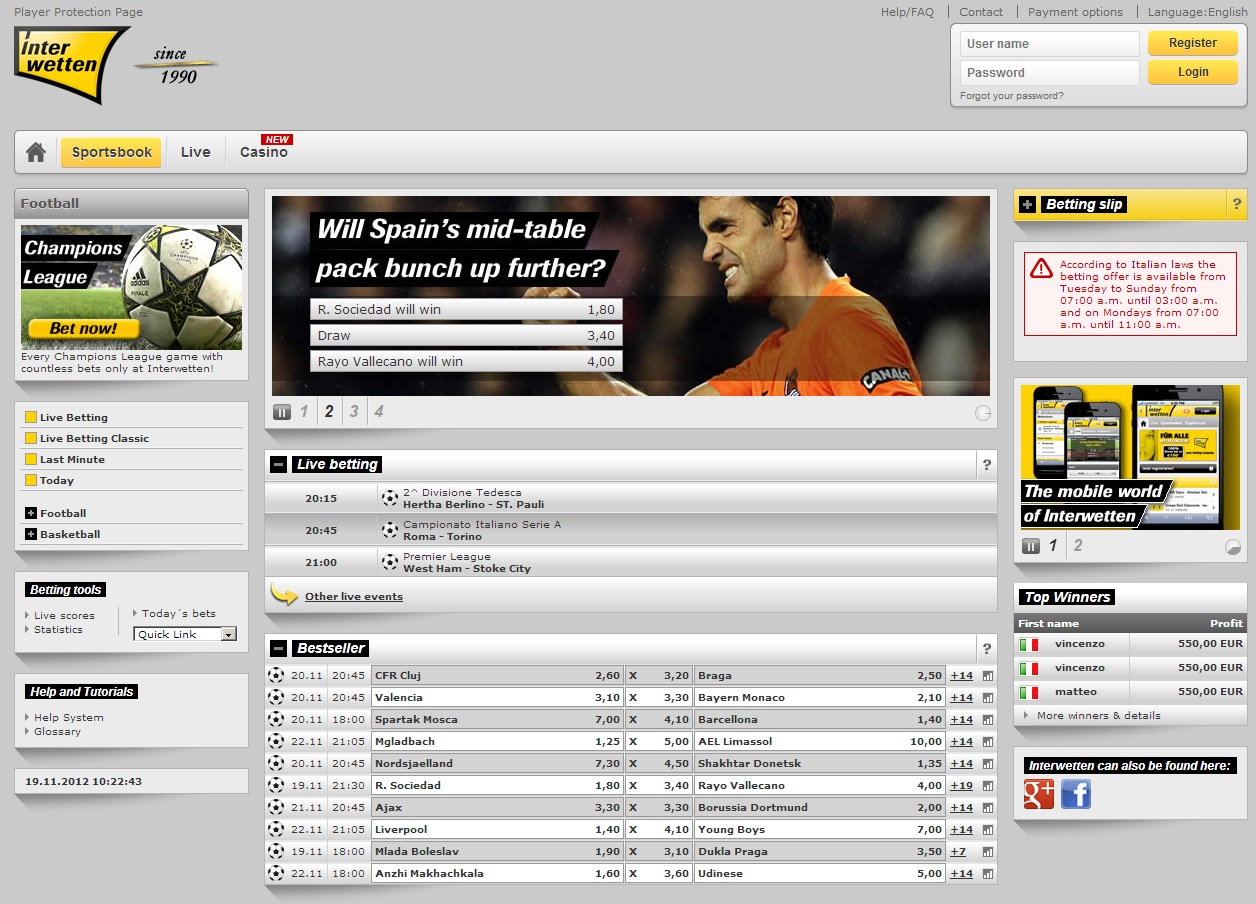Open help for Live betting panel
Screen dimensions: 1256x904
(987, 464)
